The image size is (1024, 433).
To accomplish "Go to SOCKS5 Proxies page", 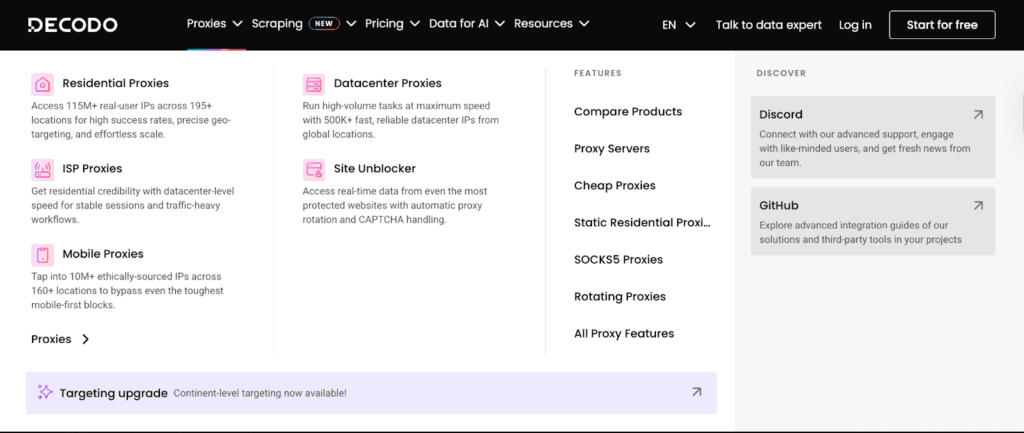I will [618, 260].
